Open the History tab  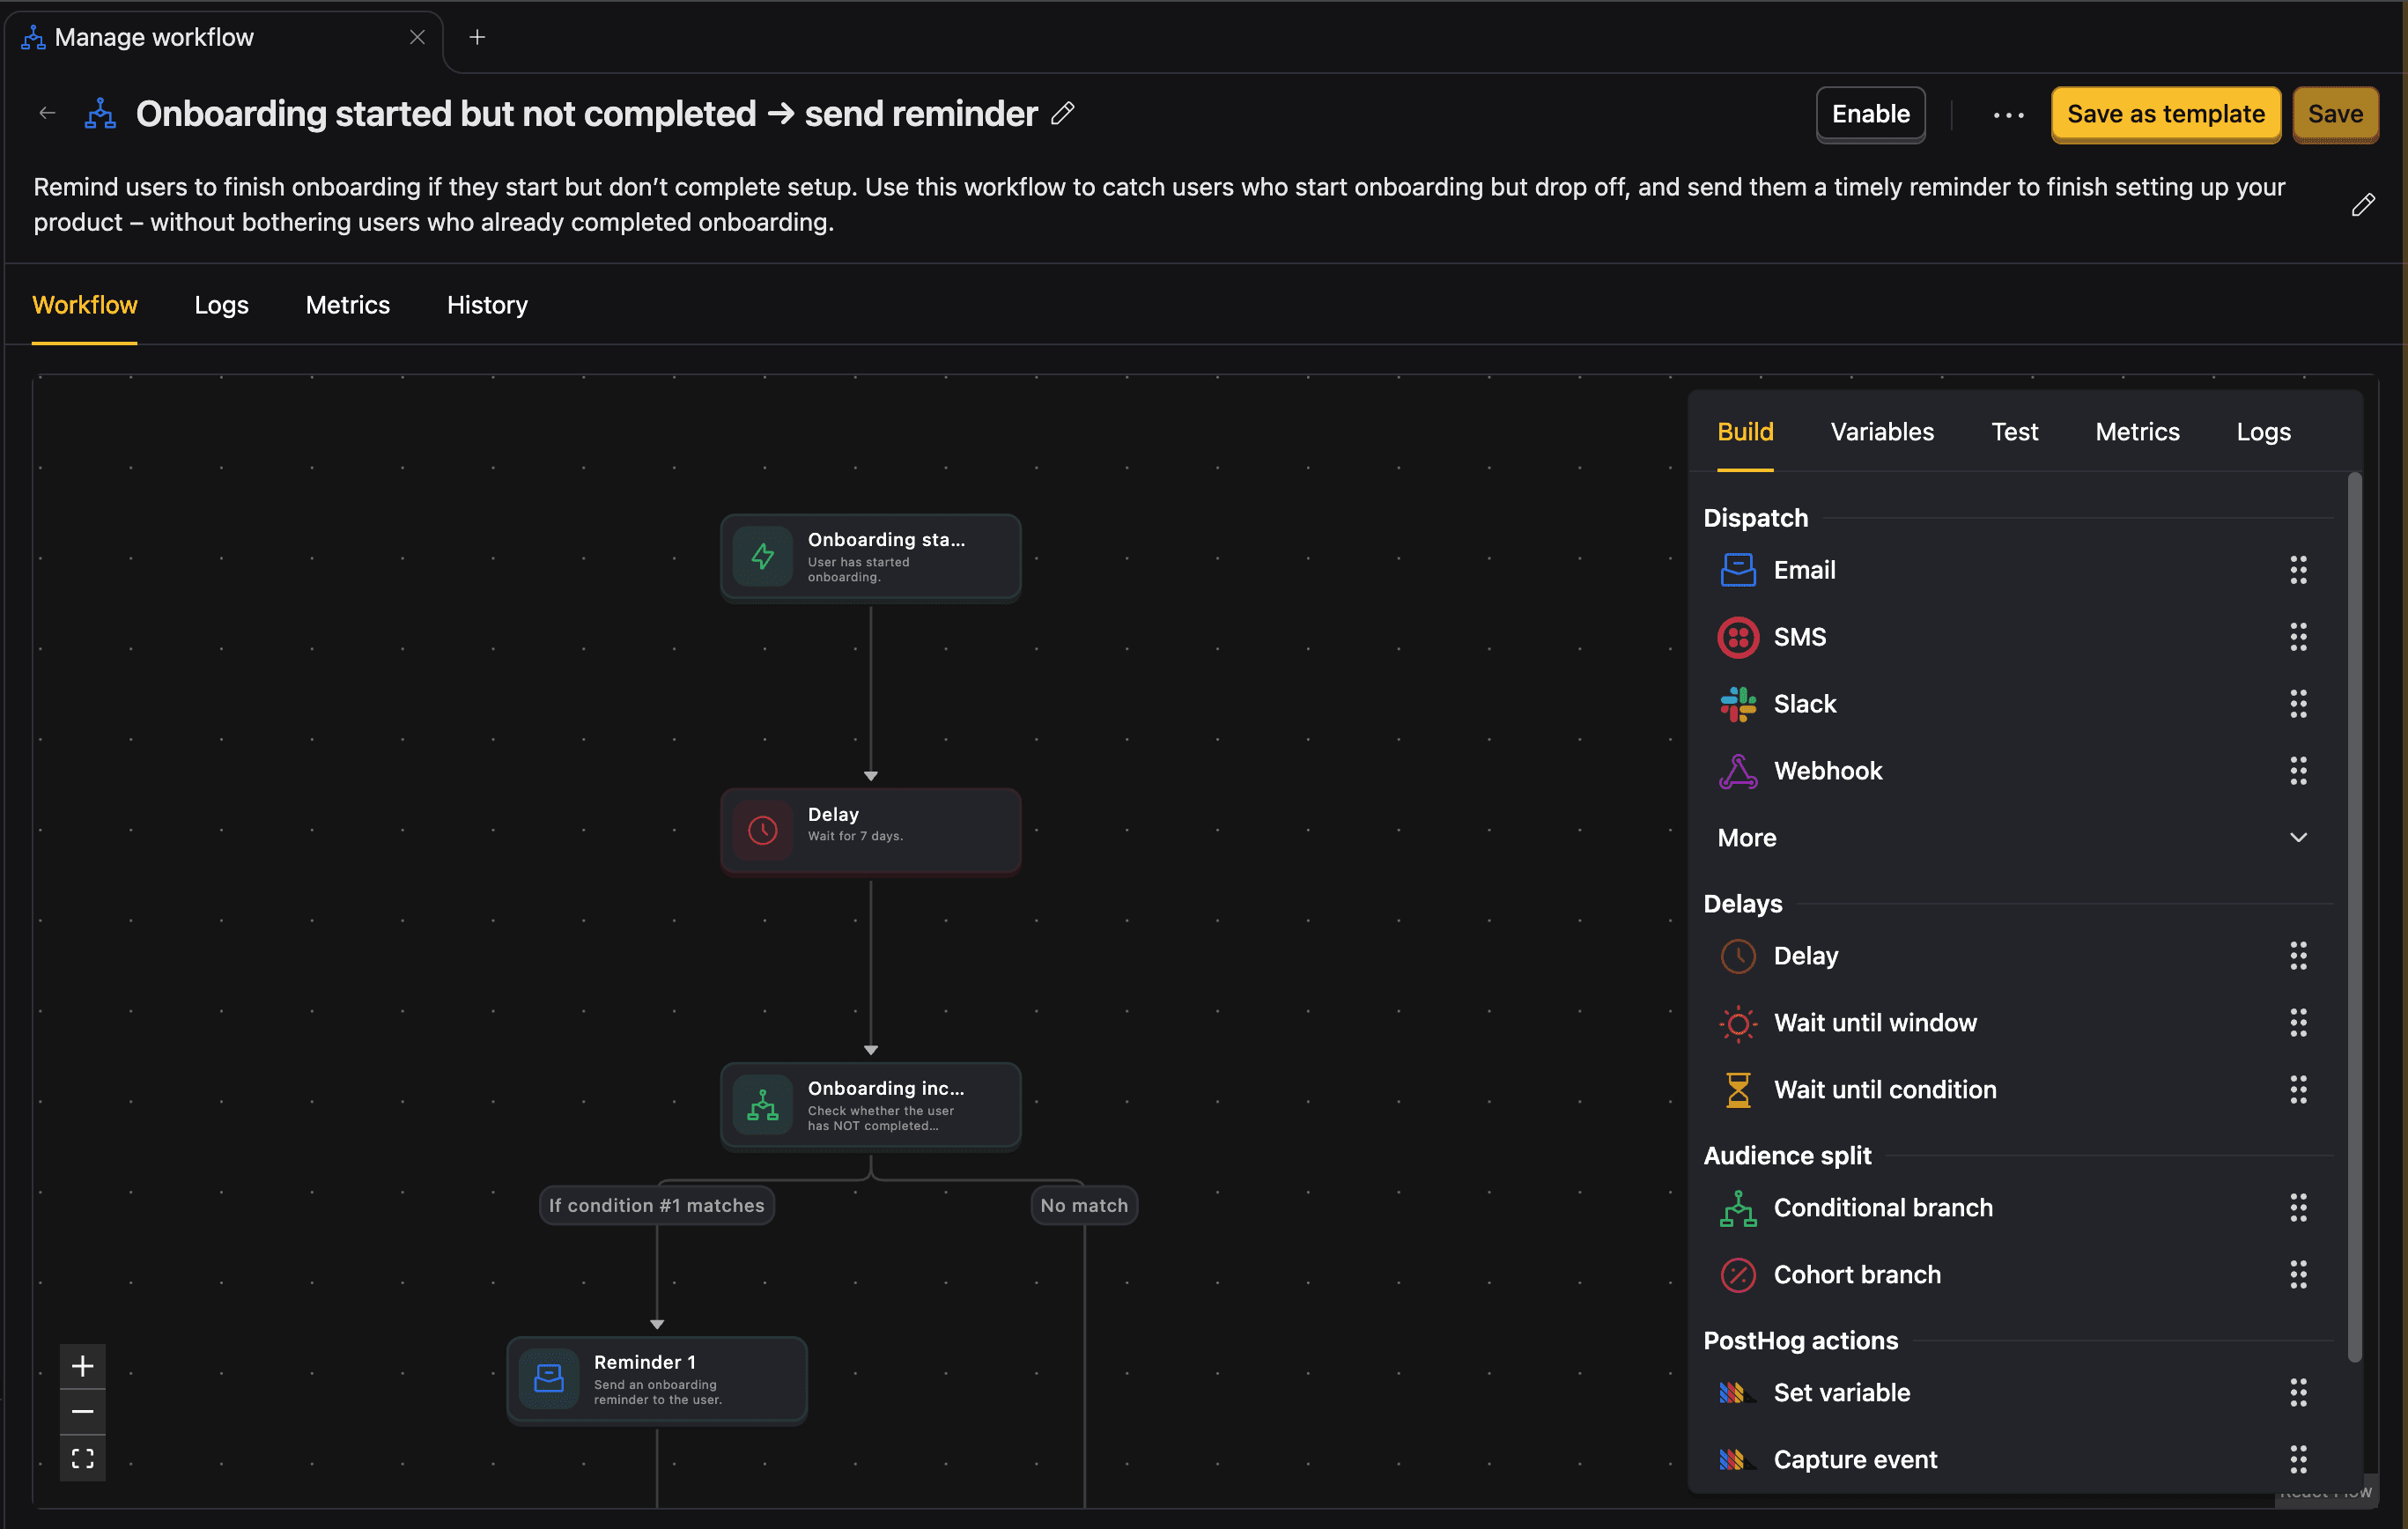point(487,305)
